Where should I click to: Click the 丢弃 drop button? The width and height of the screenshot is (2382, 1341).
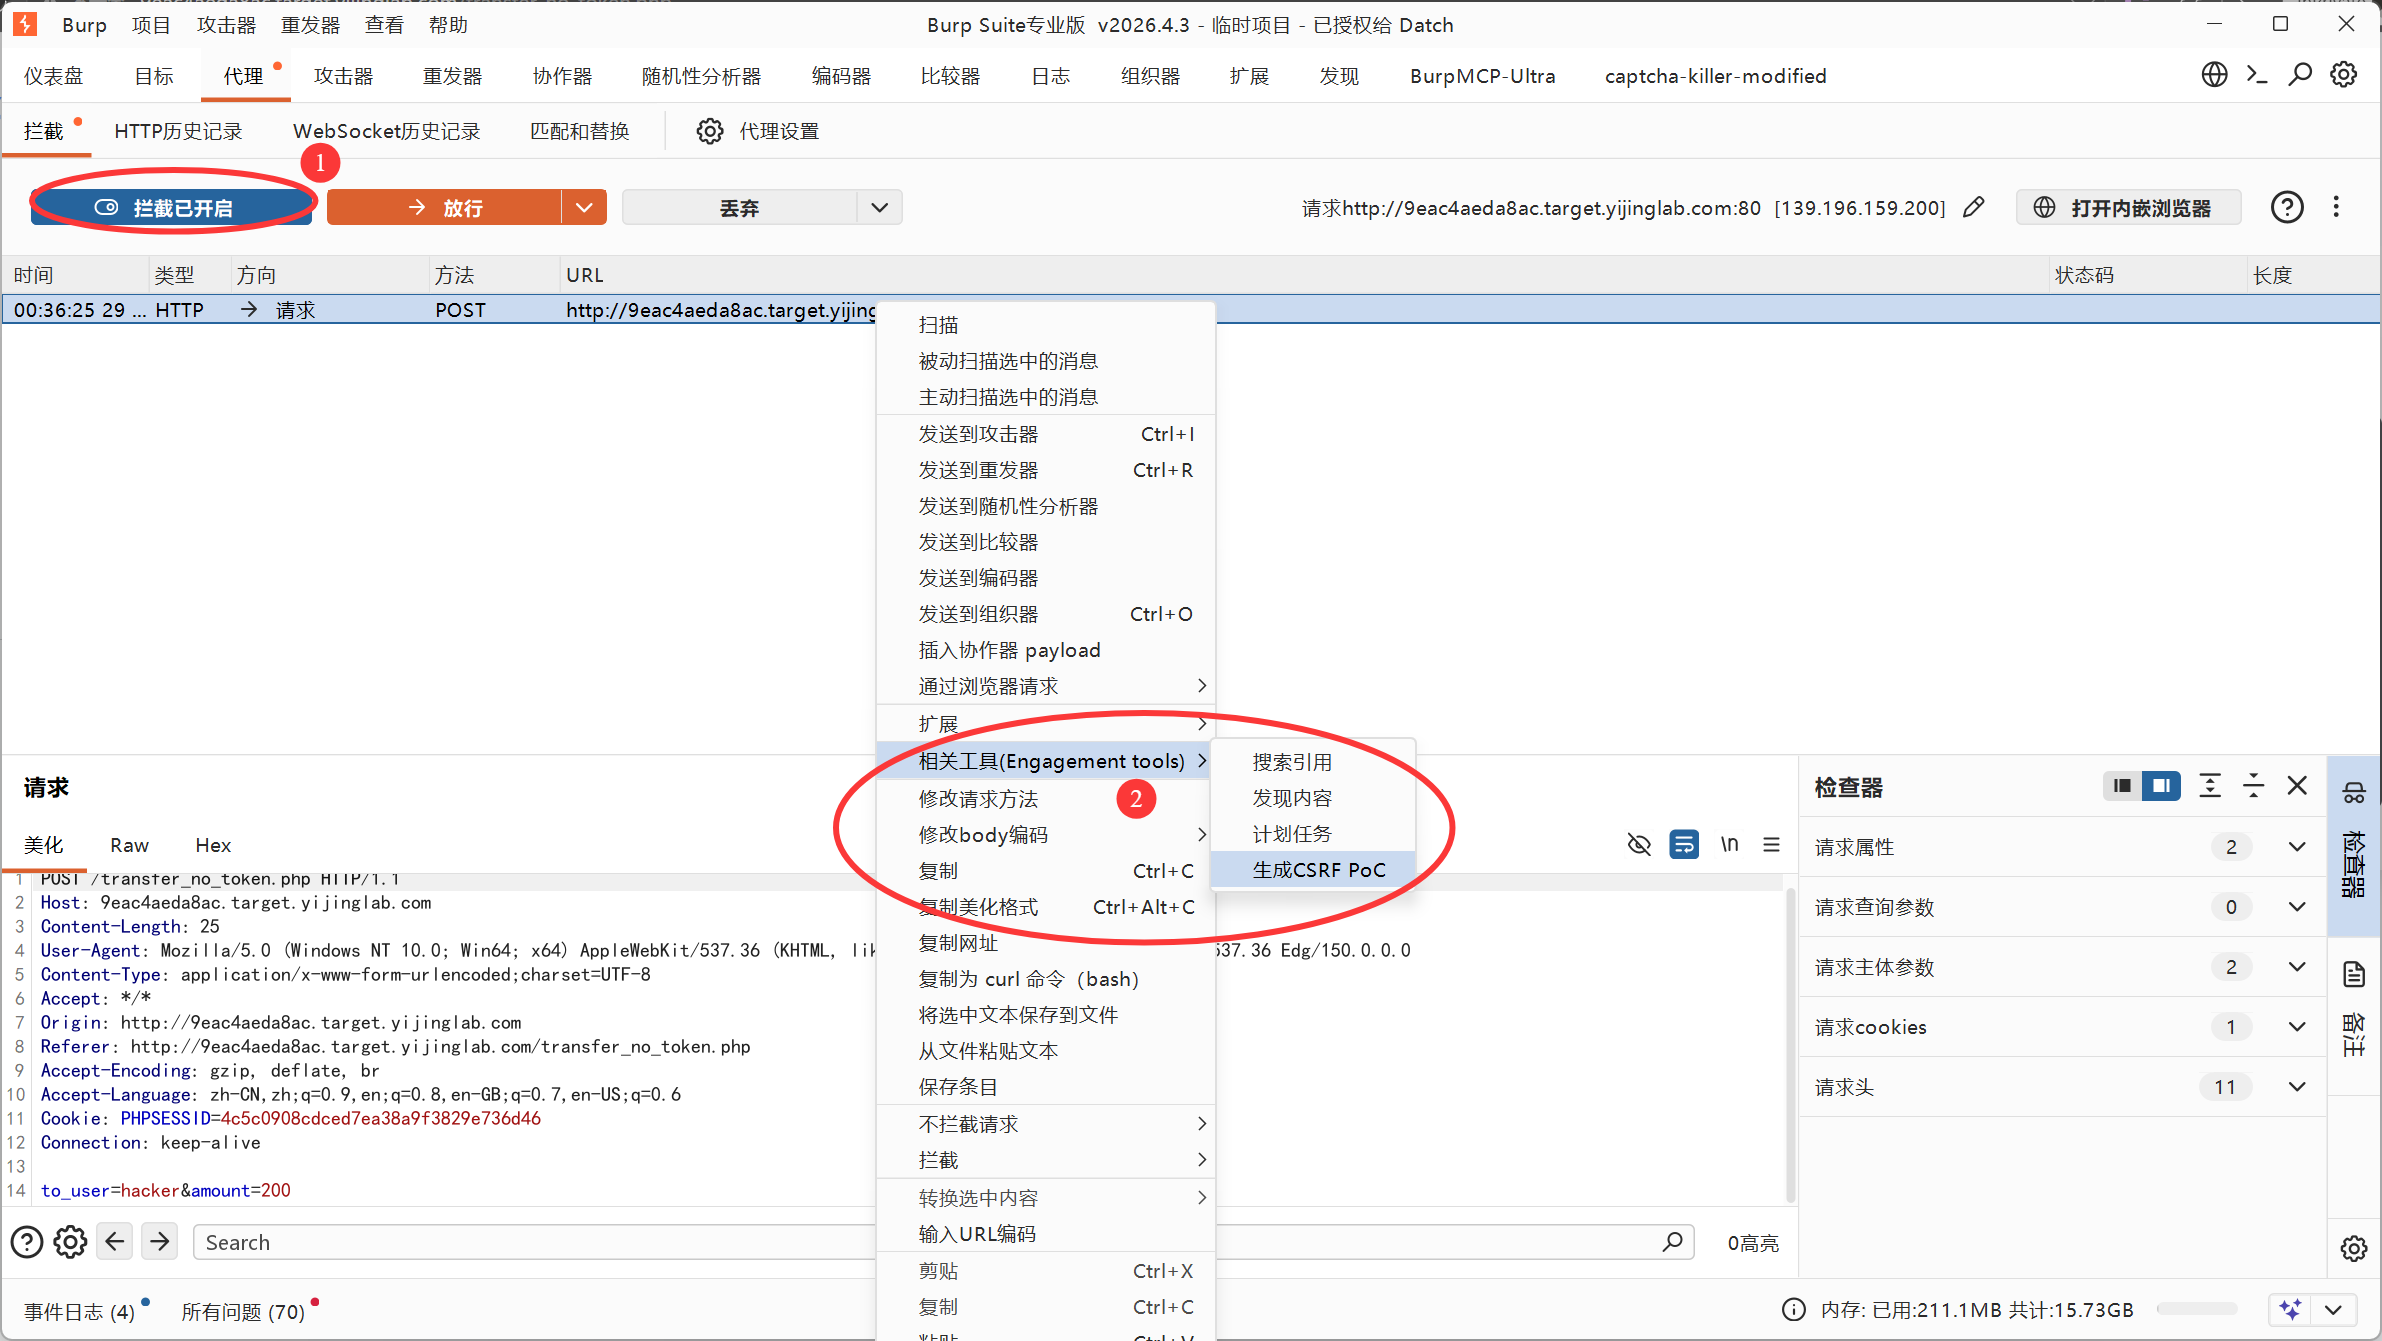(x=740, y=207)
